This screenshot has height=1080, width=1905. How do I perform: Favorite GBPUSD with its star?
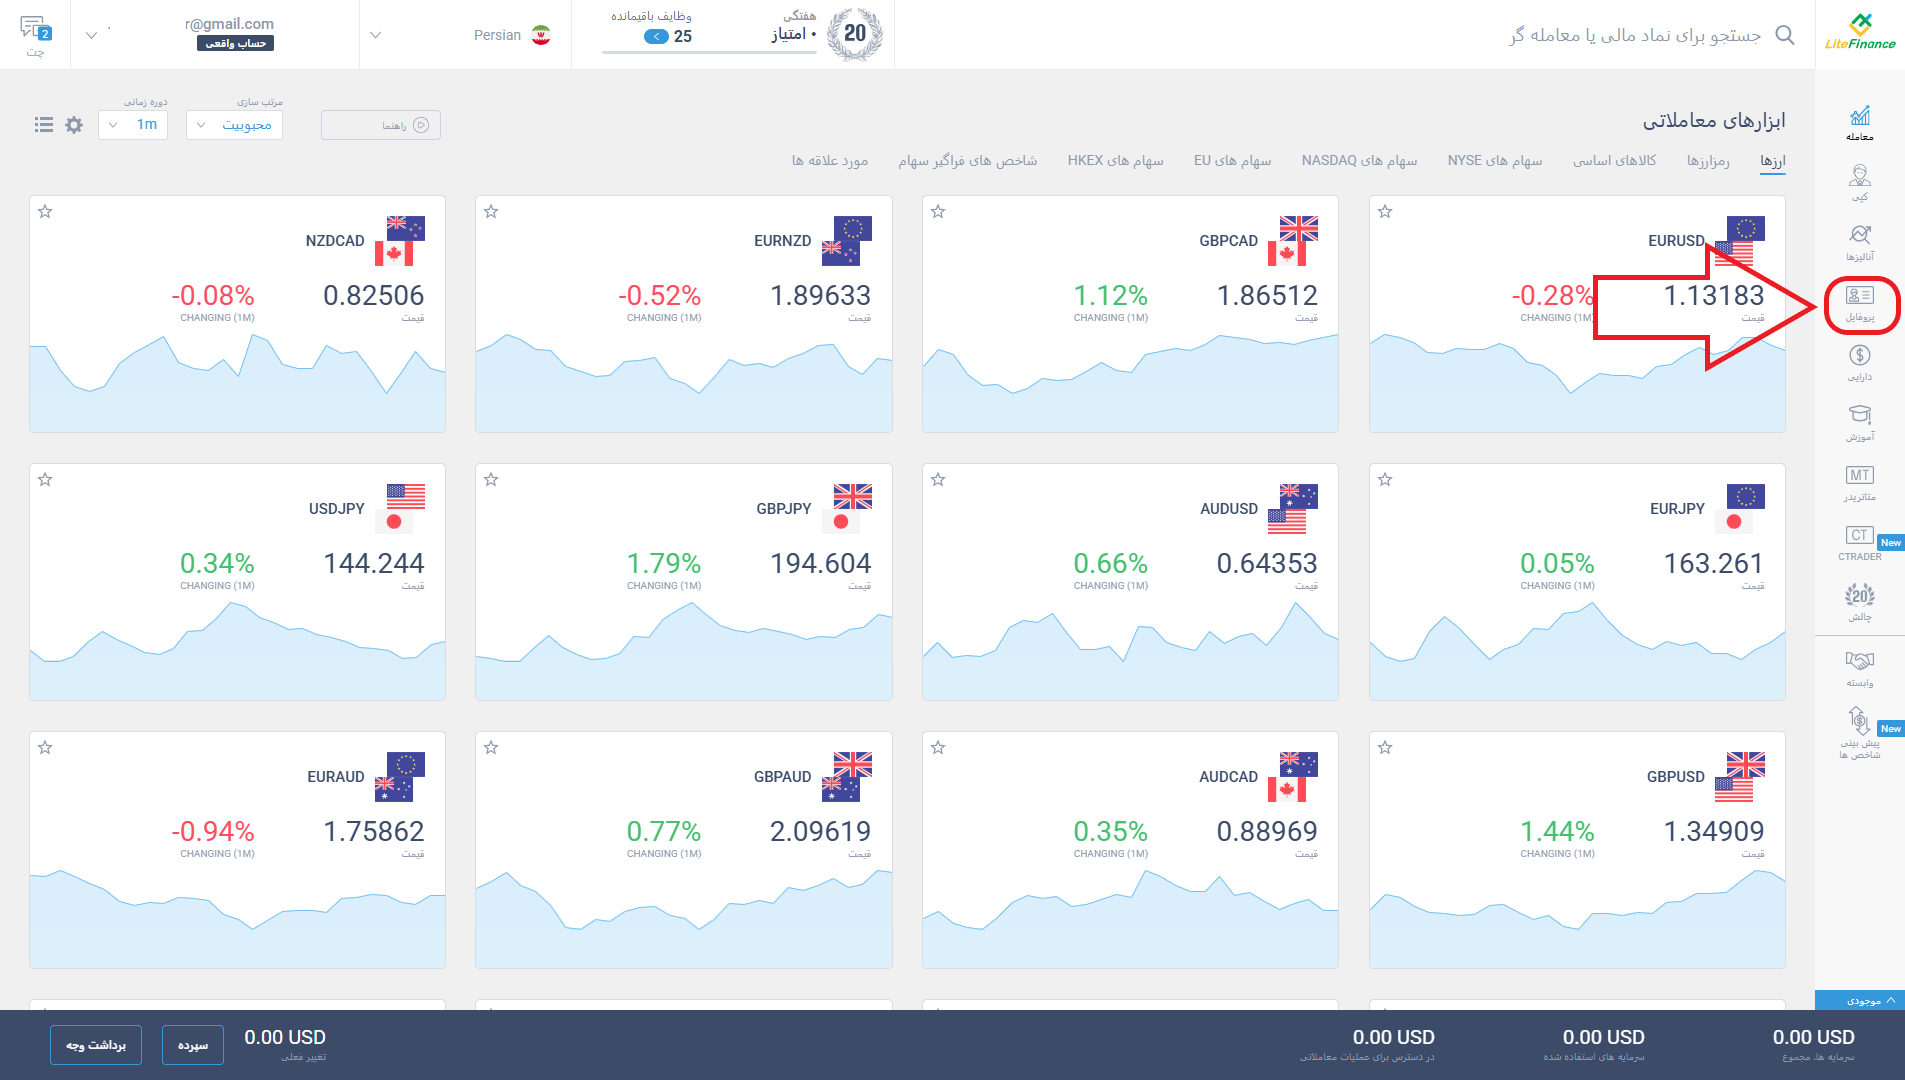(x=1385, y=747)
